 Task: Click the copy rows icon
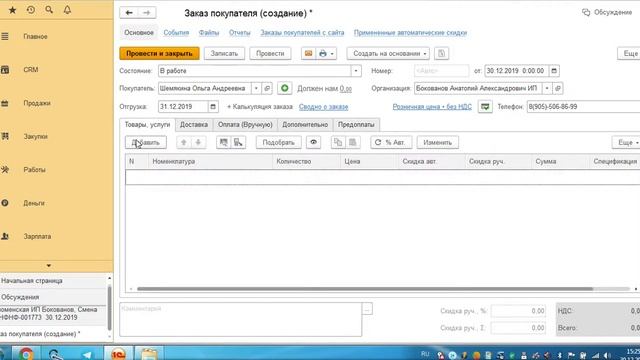point(338,142)
